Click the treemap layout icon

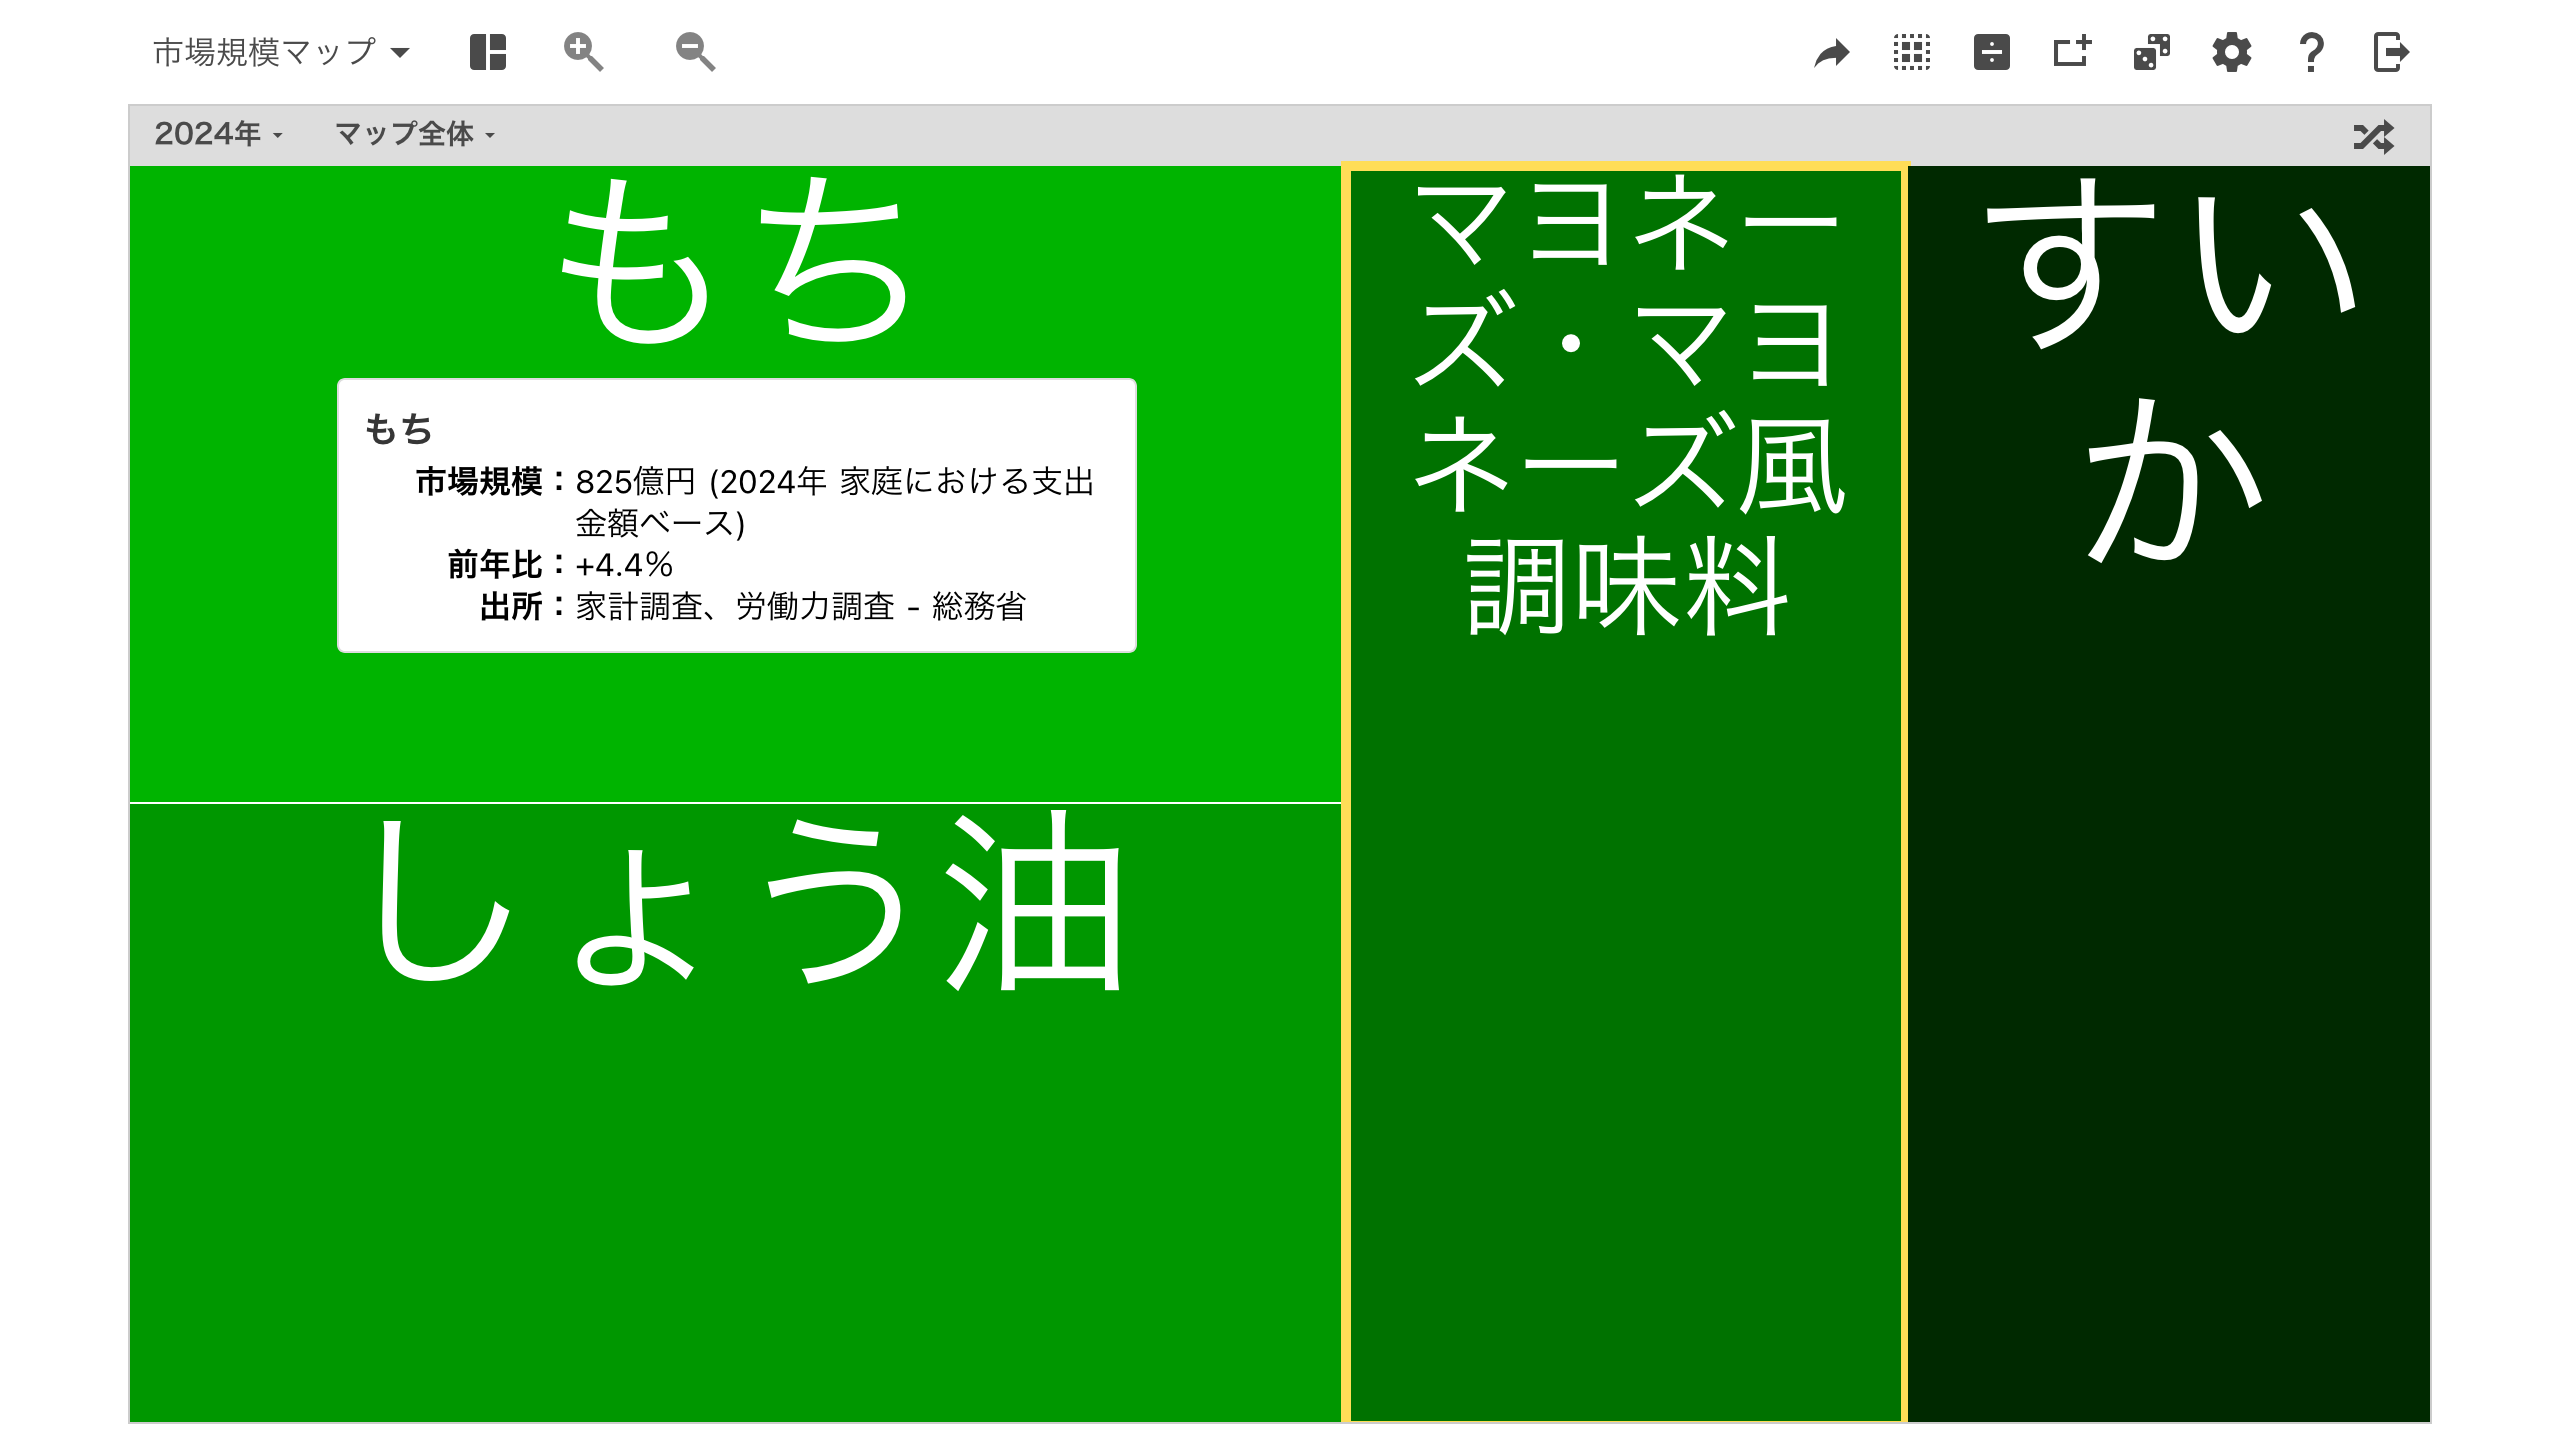(488, 52)
